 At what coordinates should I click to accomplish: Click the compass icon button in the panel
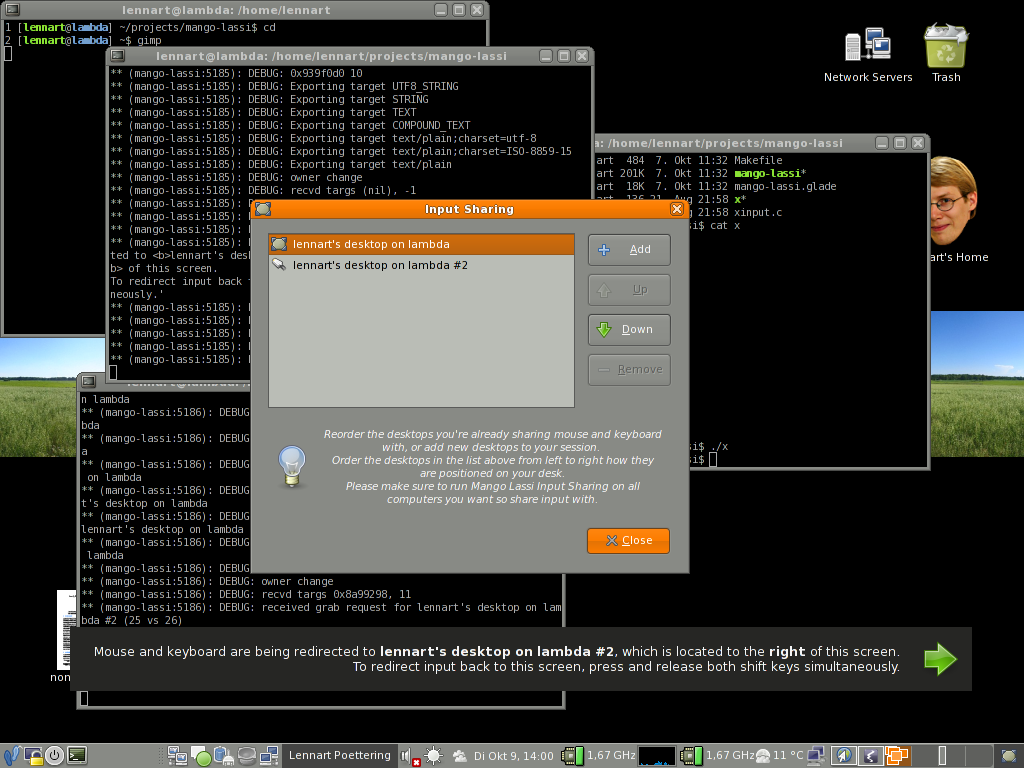pos(844,756)
